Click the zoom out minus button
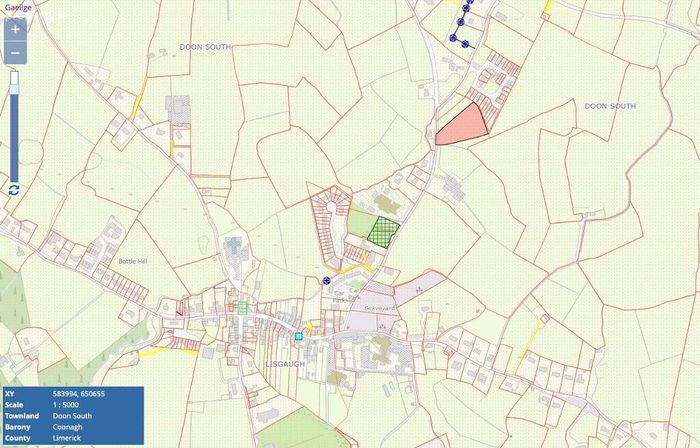The width and height of the screenshot is (700, 448). (15, 53)
